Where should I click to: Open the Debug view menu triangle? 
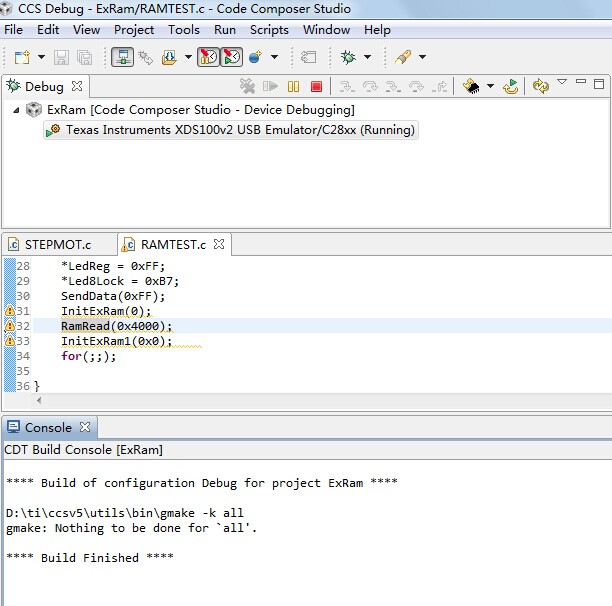click(562, 82)
